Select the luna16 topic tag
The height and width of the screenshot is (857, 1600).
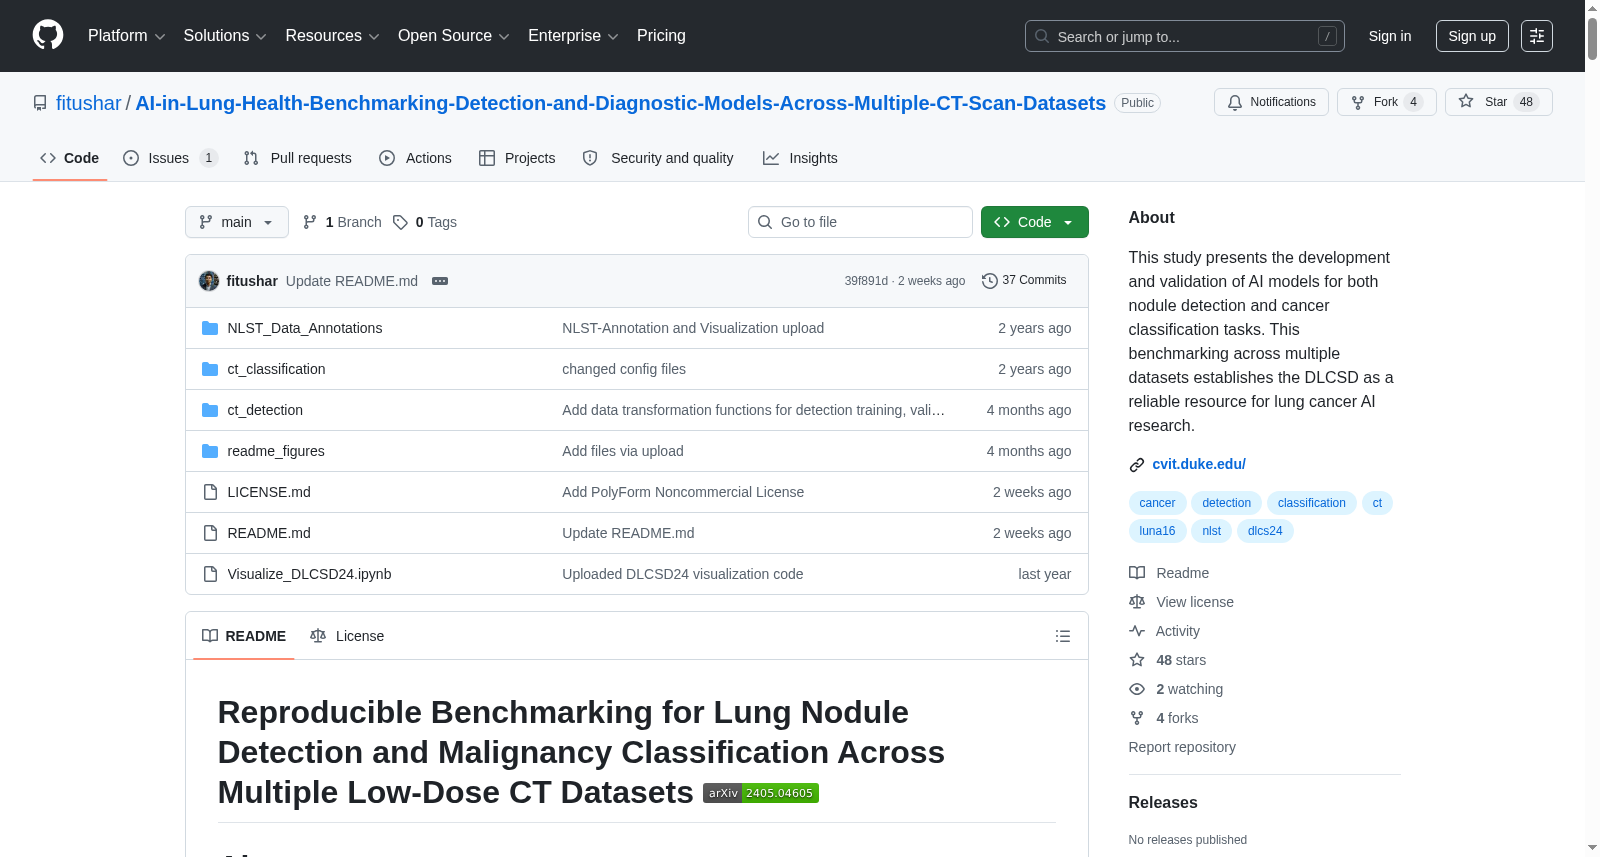[x=1157, y=531]
